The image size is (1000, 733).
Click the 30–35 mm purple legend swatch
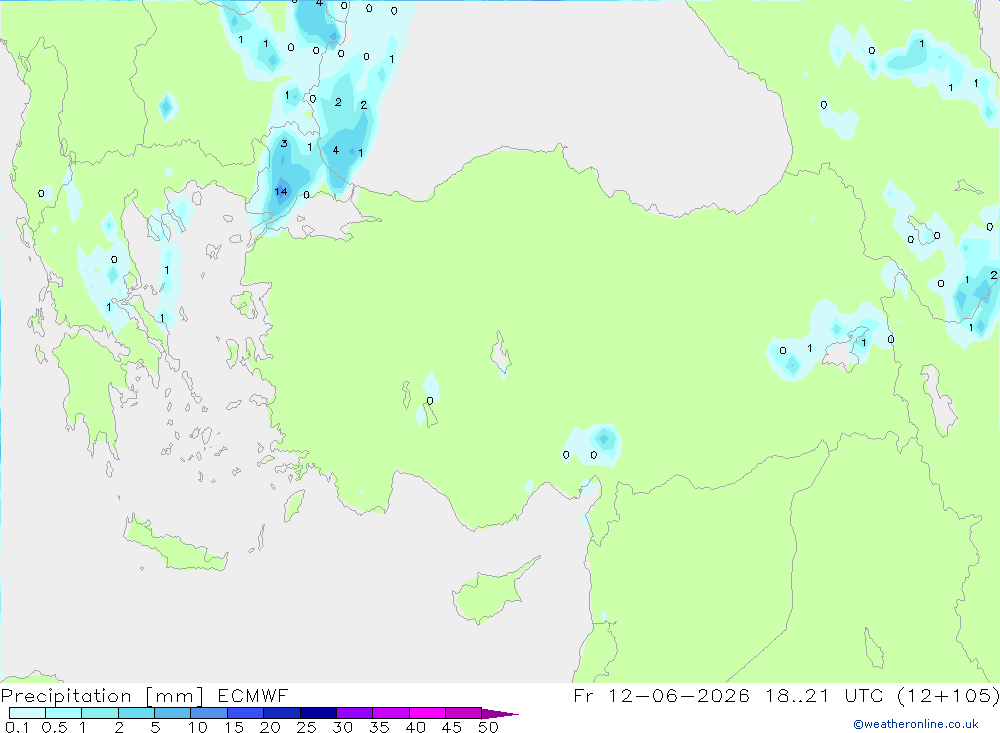click(x=354, y=713)
